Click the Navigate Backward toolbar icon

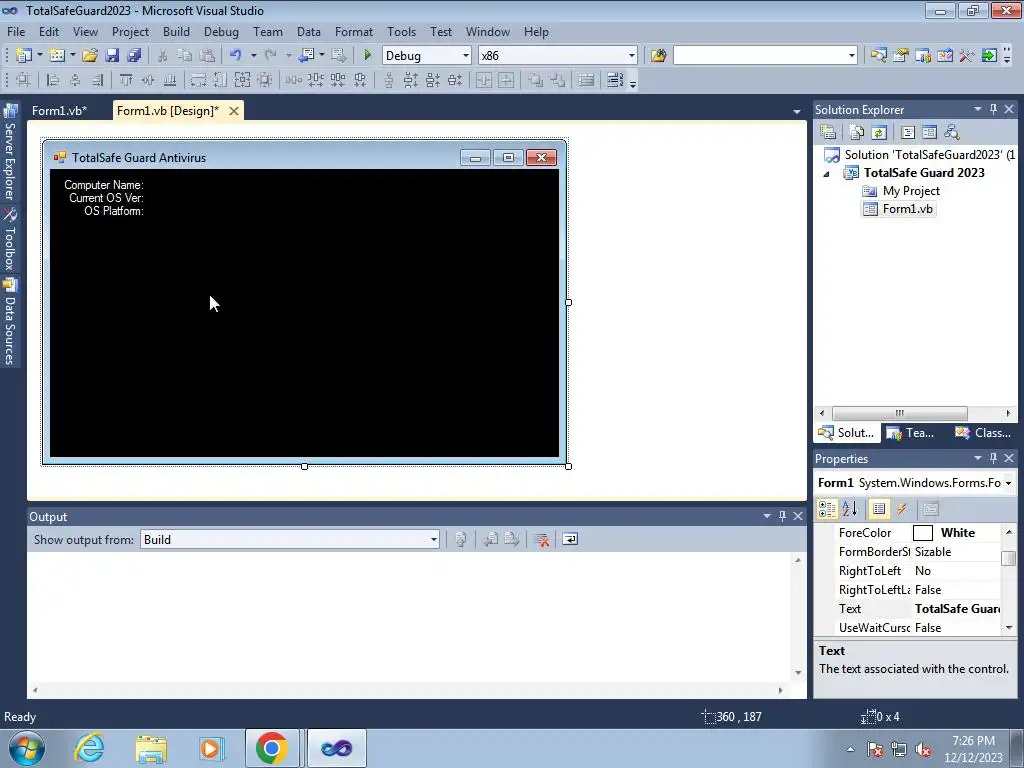pos(306,56)
